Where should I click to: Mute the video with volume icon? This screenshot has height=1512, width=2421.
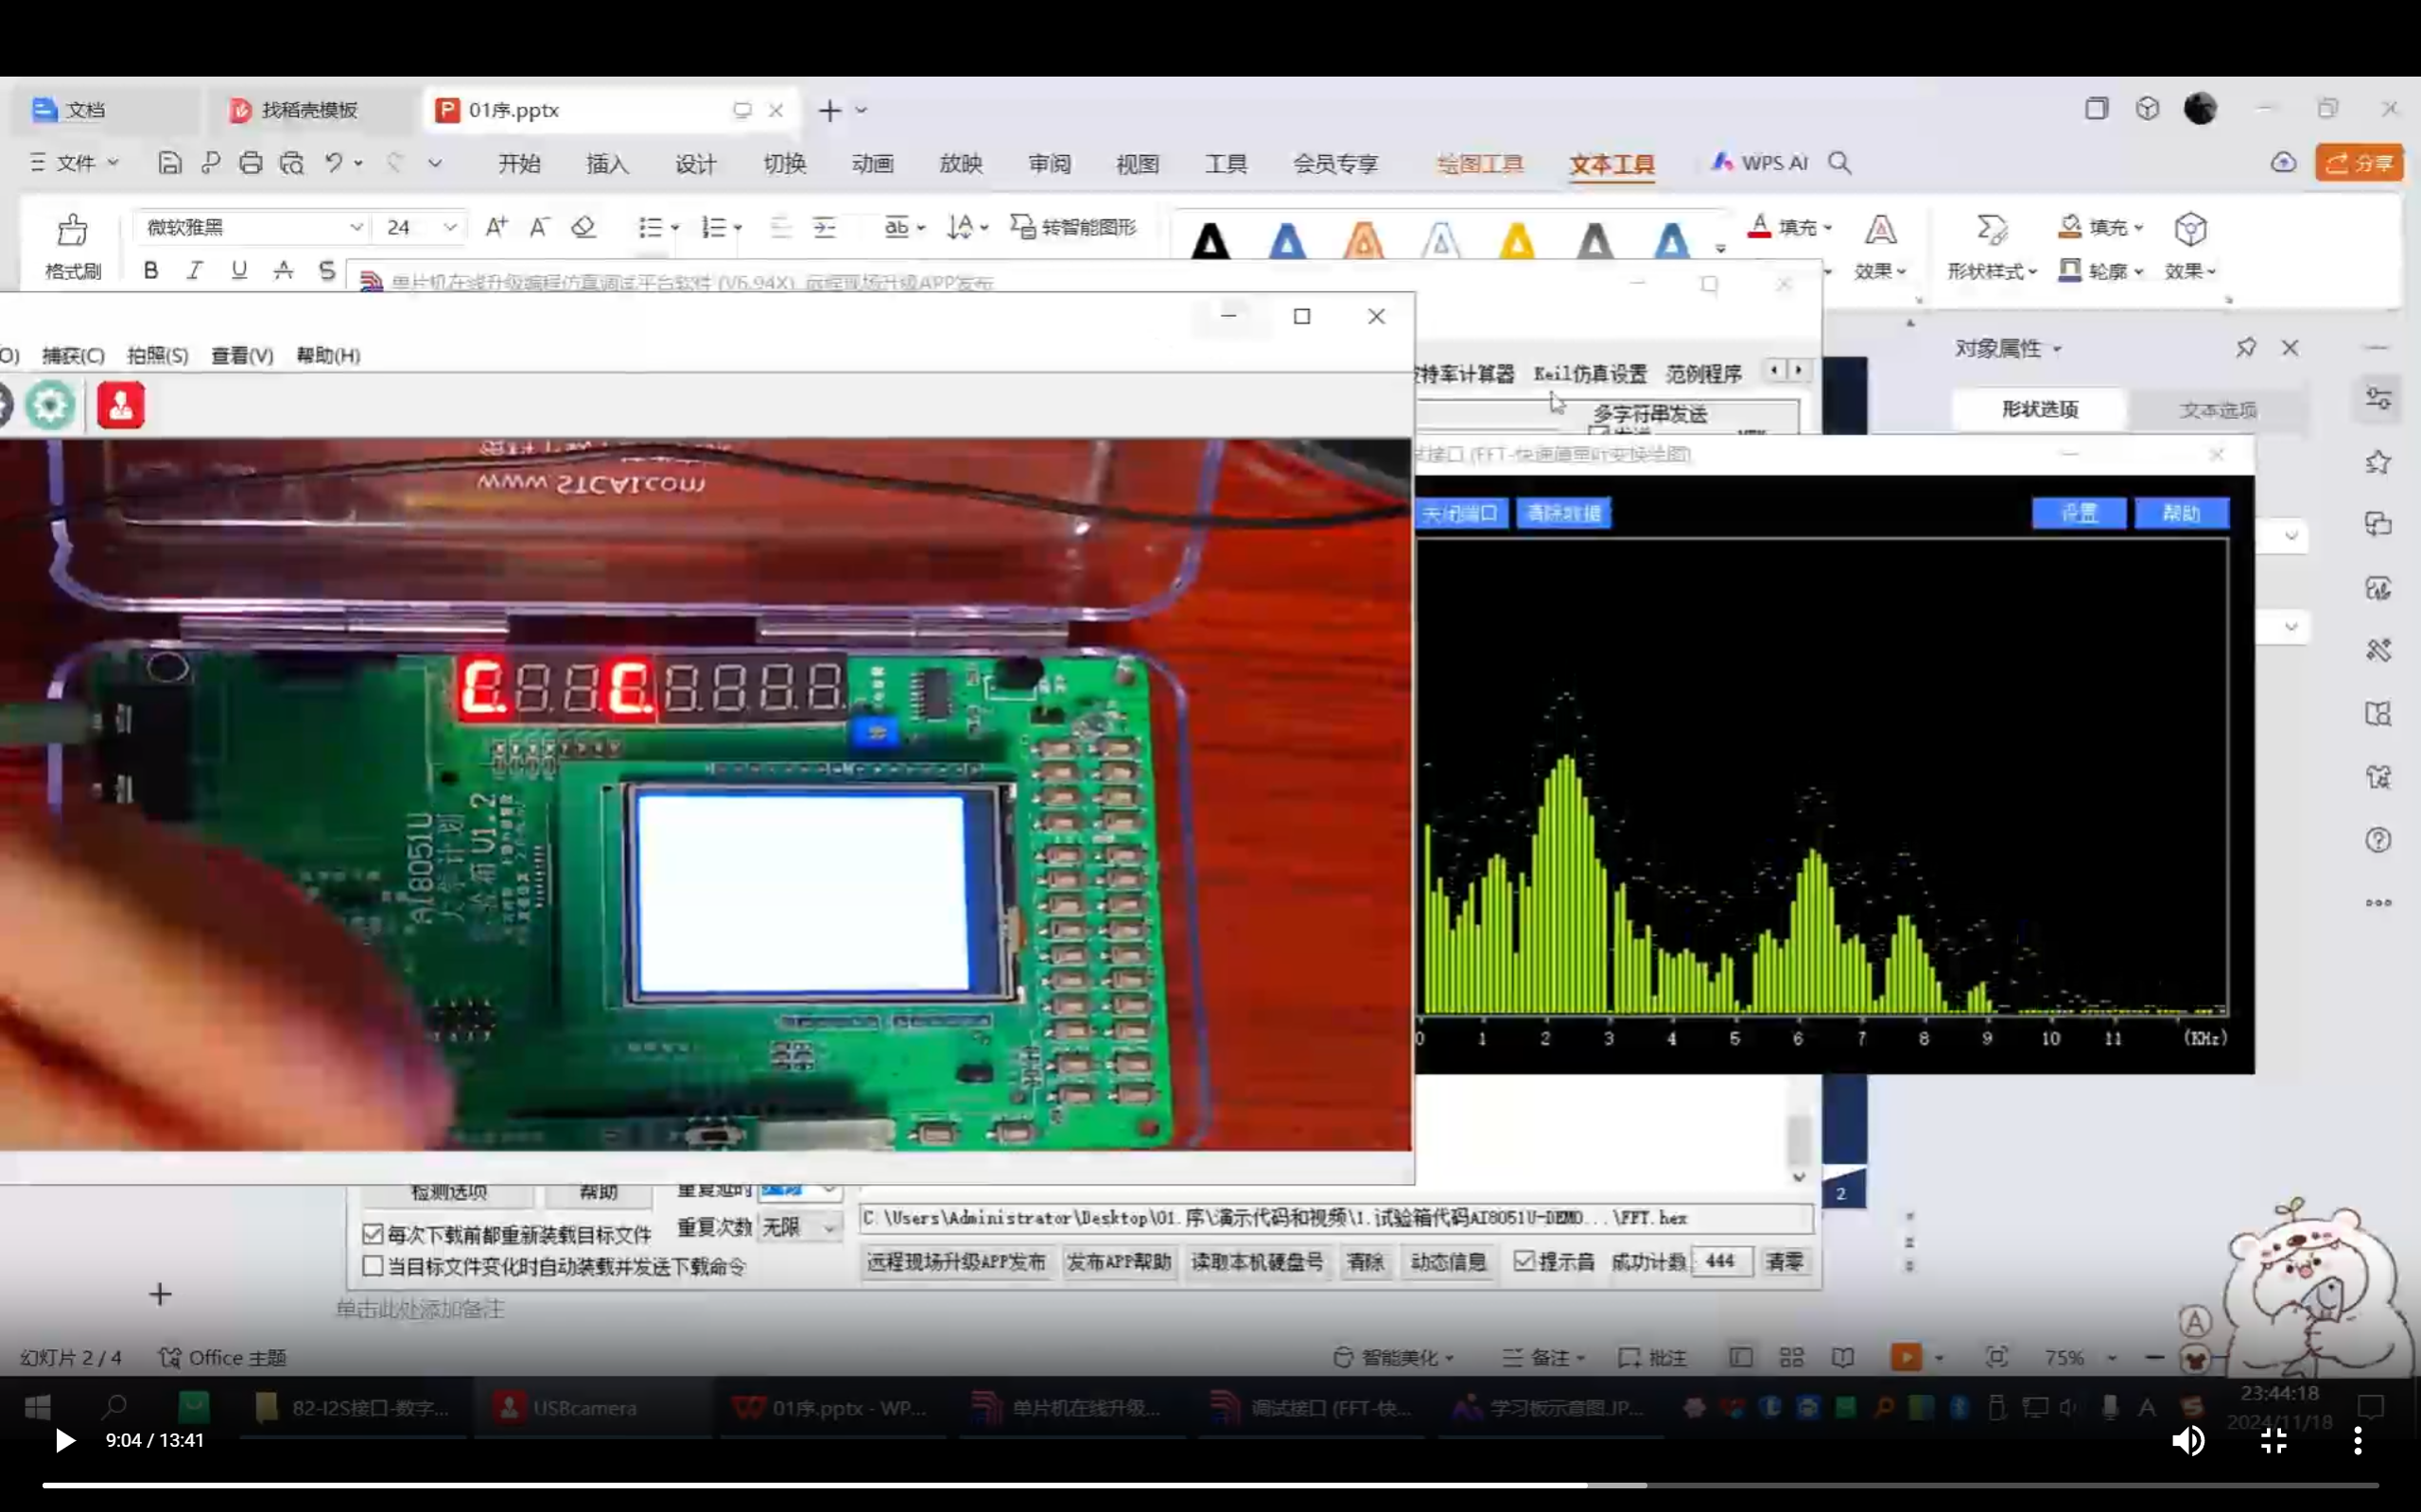click(x=2188, y=1440)
